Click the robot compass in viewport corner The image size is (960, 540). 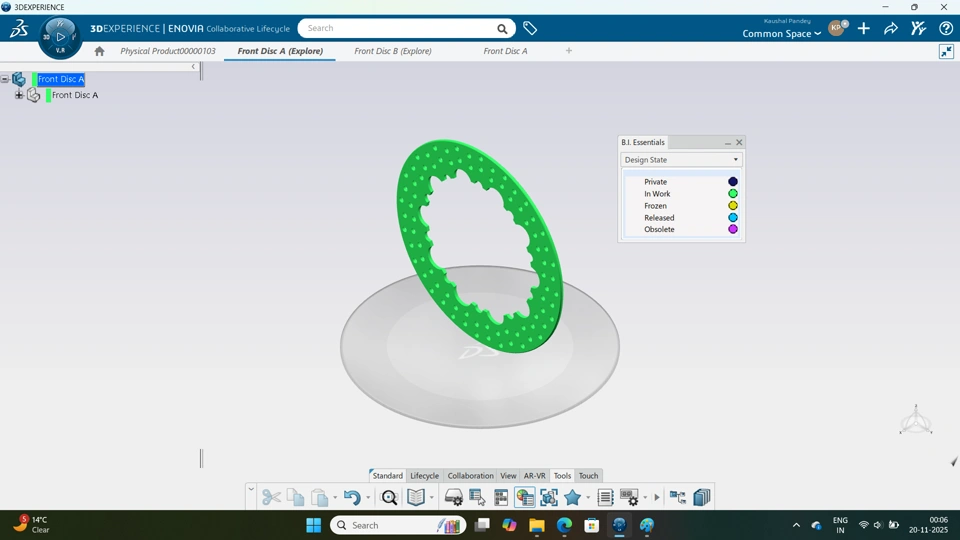(x=916, y=420)
